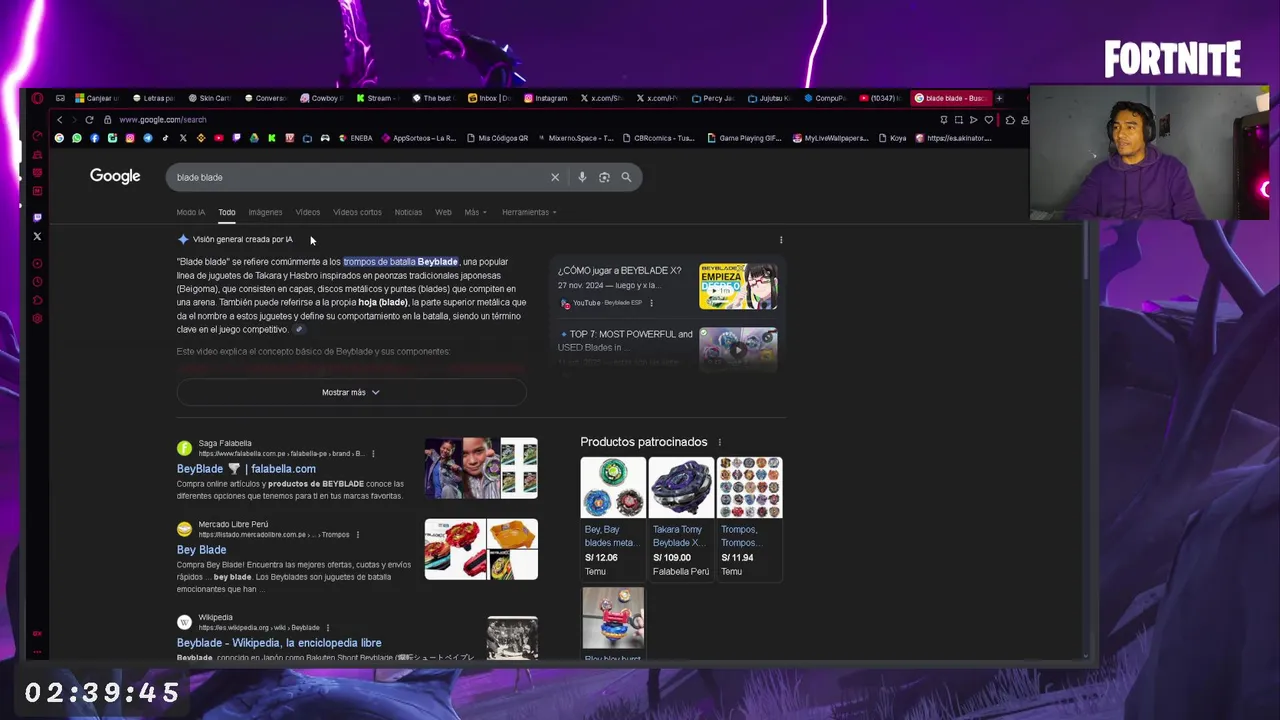This screenshot has width=1280, height=720.
Task: Open Twitch from the Opera sidebar
Action: (37, 217)
